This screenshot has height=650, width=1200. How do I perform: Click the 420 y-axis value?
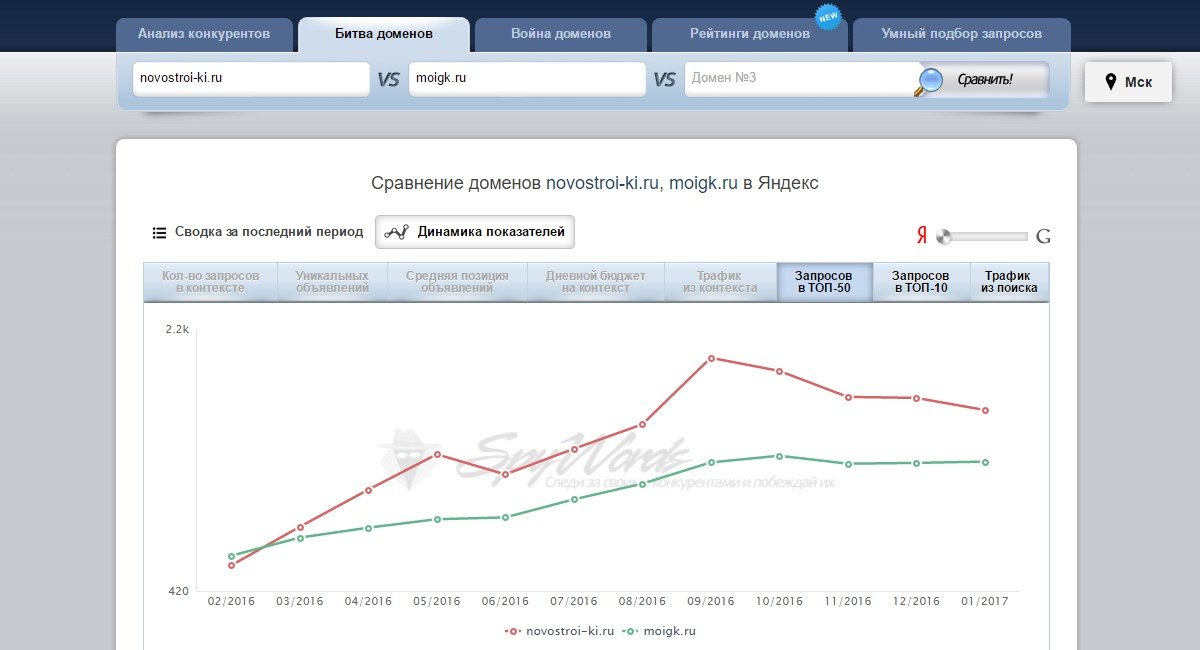click(x=178, y=591)
